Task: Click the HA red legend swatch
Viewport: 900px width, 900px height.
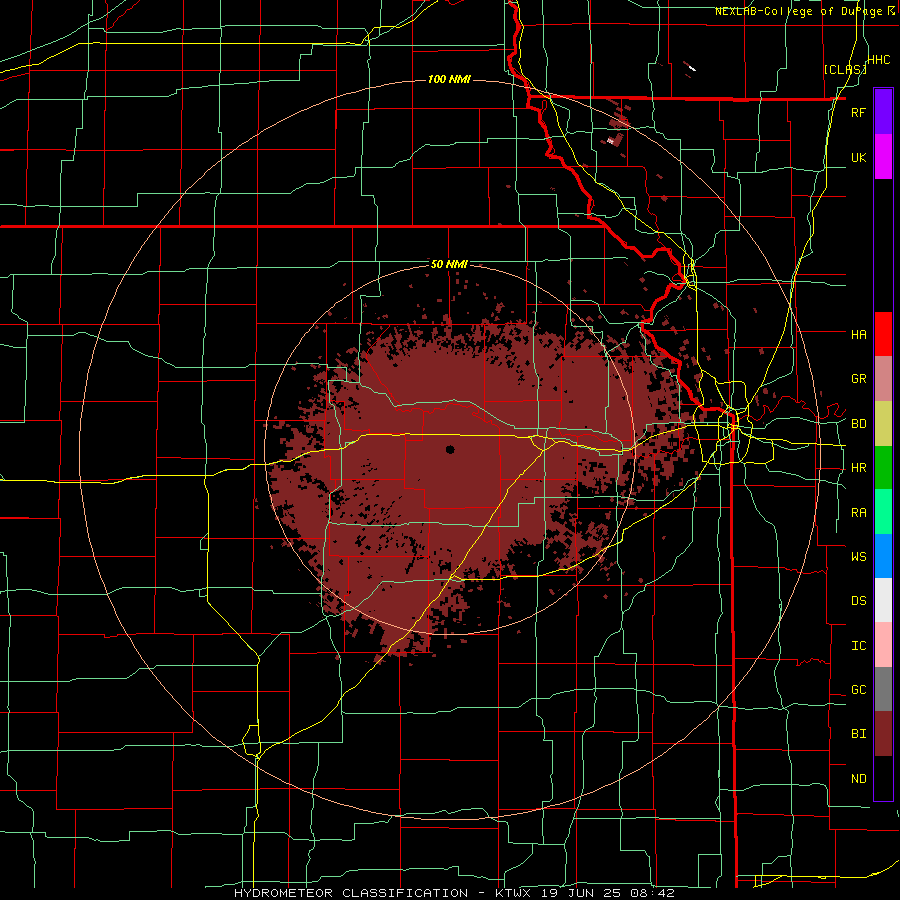Action: point(883,334)
